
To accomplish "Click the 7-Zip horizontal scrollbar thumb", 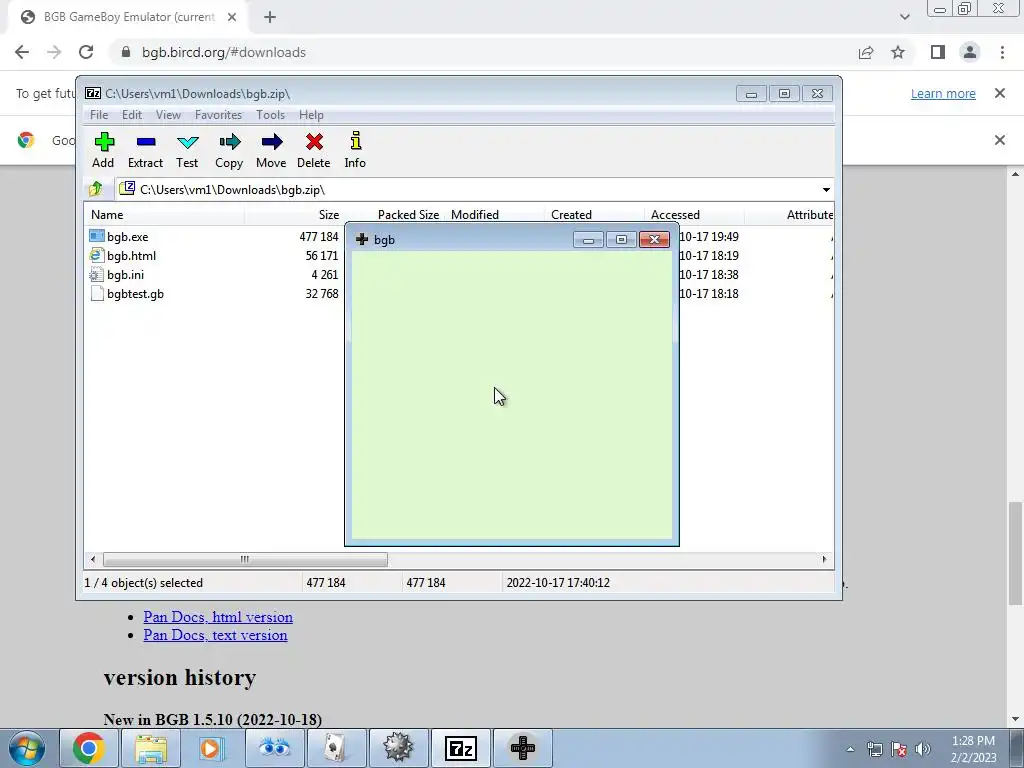I will pyautogui.click(x=245, y=560).
